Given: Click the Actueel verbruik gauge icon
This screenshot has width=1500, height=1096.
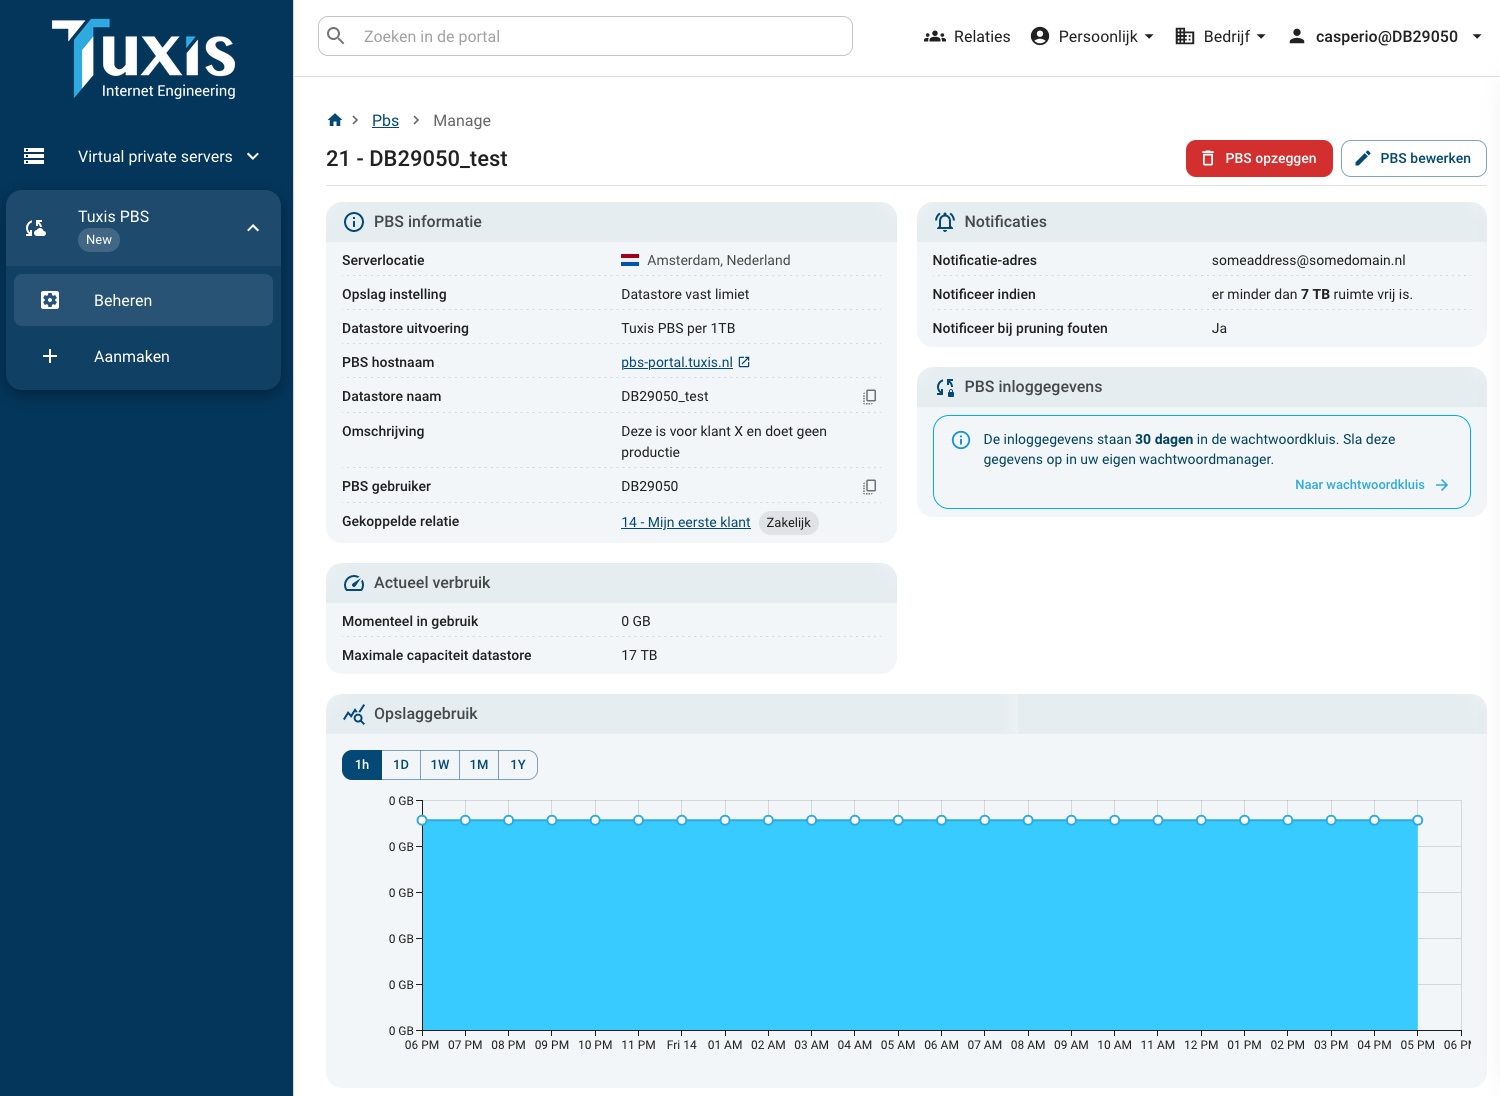Looking at the screenshot, I should (x=354, y=583).
